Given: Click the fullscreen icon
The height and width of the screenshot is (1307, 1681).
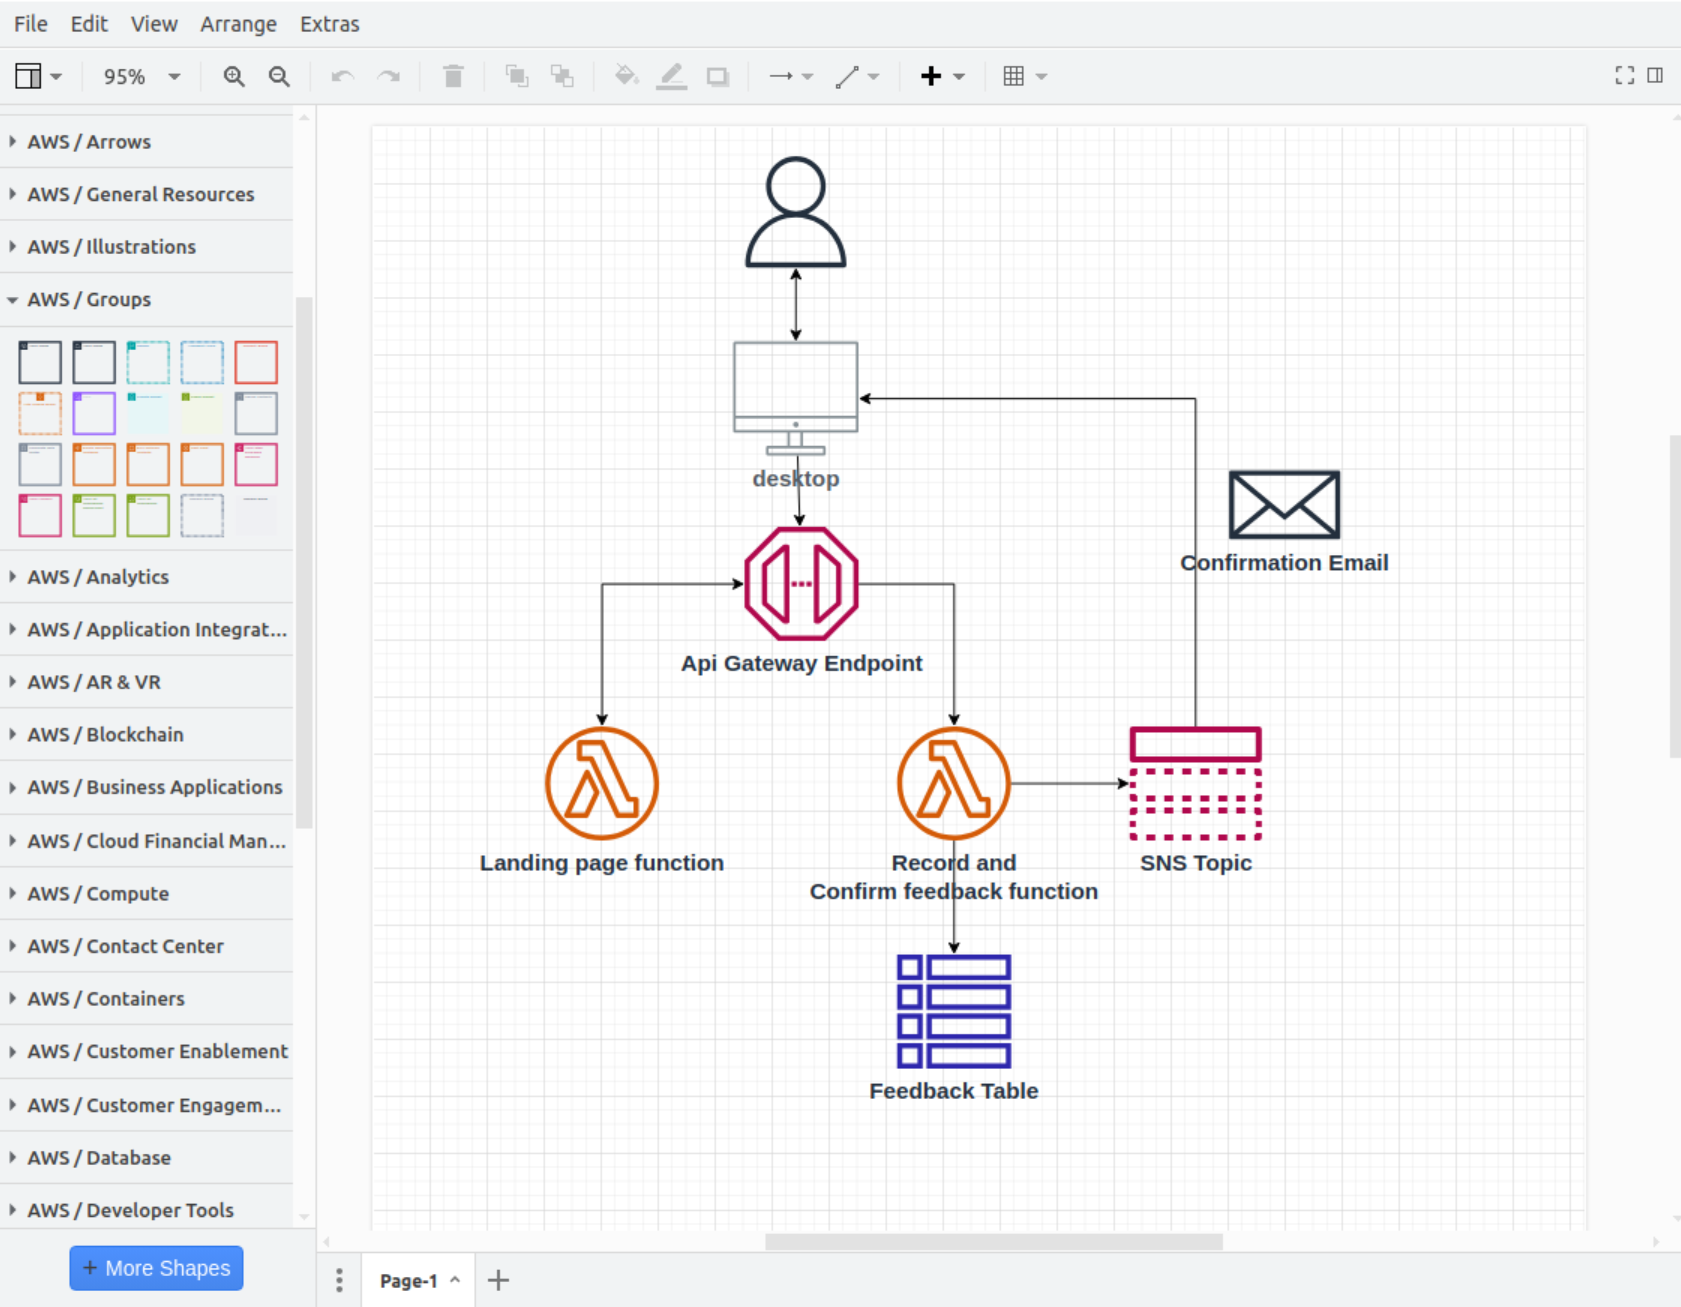Looking at the screenshot, I should [1624, 75].
